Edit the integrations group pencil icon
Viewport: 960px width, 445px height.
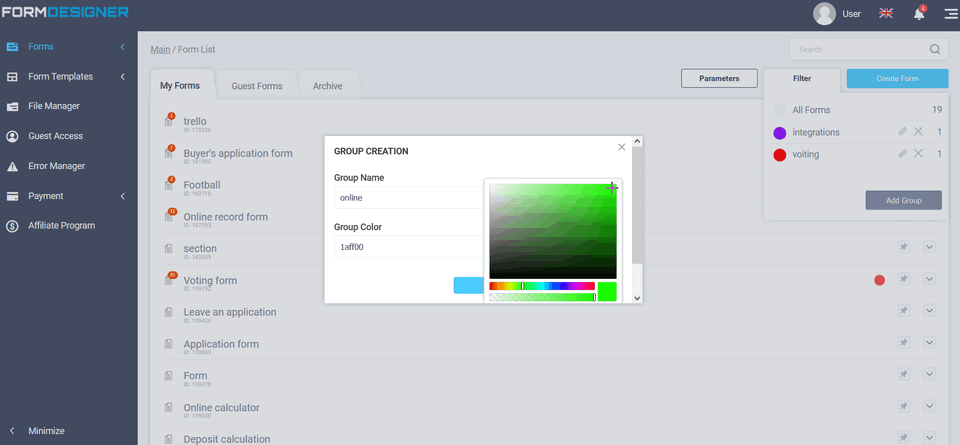pyautogui.click(x=902, y=132)
